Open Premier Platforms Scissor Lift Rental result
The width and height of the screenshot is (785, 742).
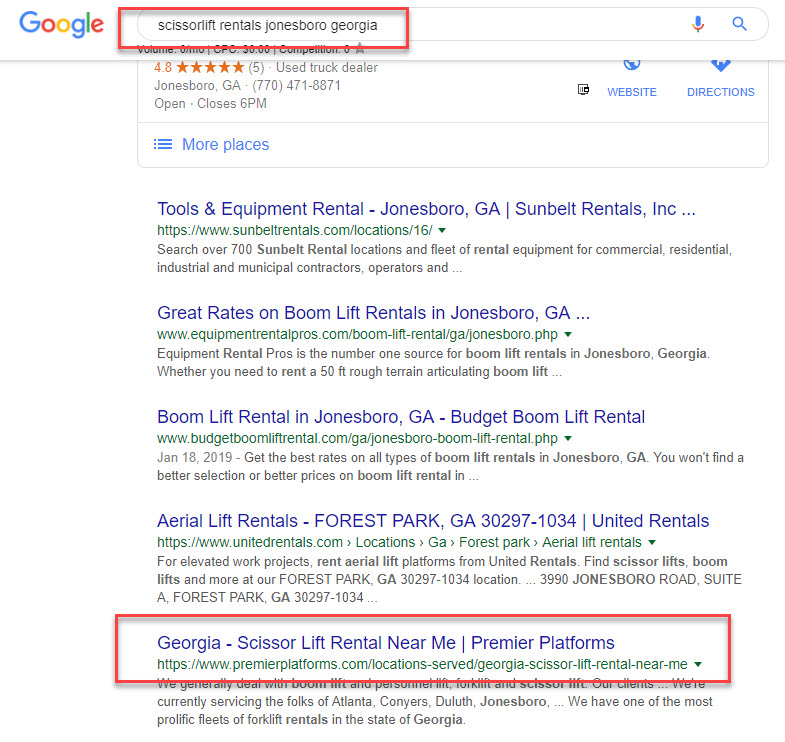pyautogui.click(x=385, y=643)
